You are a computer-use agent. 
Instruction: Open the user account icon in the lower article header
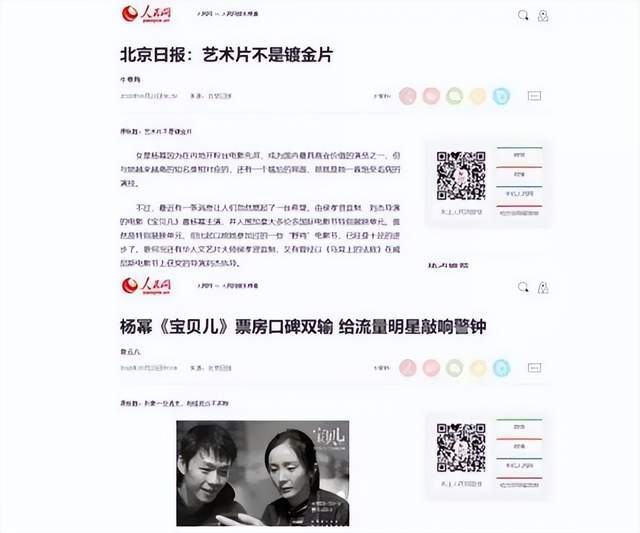coord(543,288)
